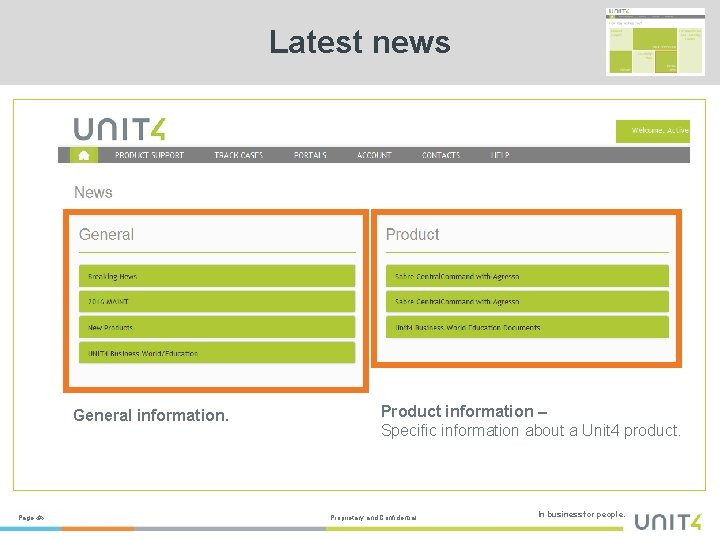
Task: Click the Unit4 logo in slide footer
Action: click(x=668, y=522)
